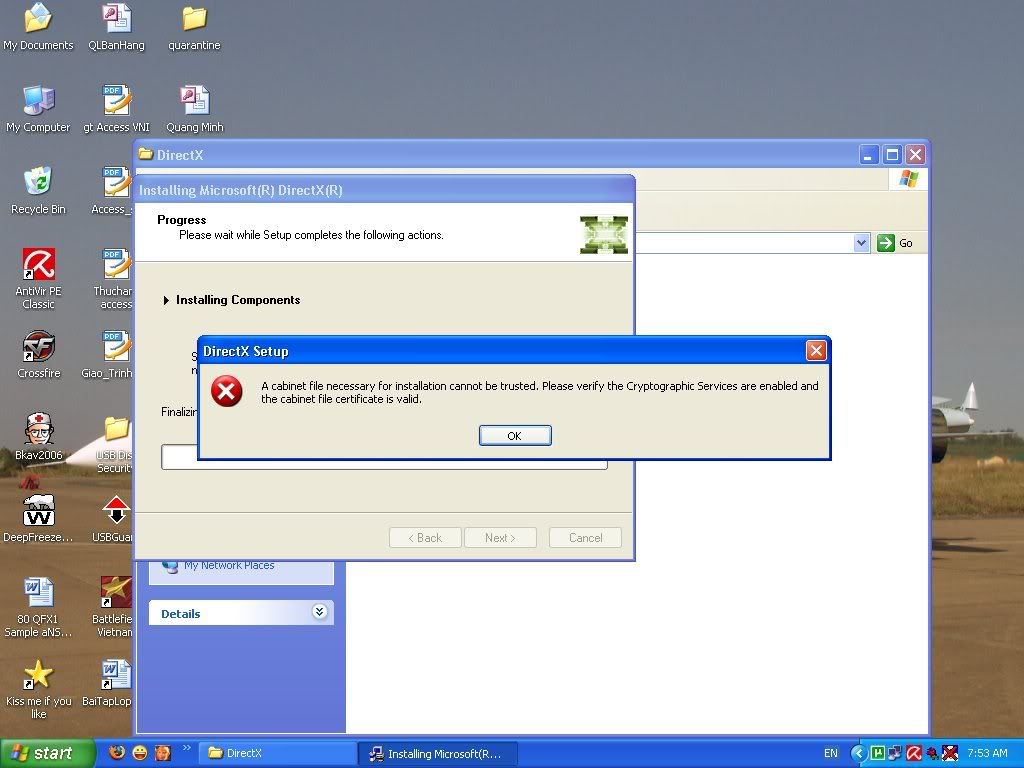1024x768 pixels.
Task: Click the EN language indicator
Action: click(x=830, y=753)
